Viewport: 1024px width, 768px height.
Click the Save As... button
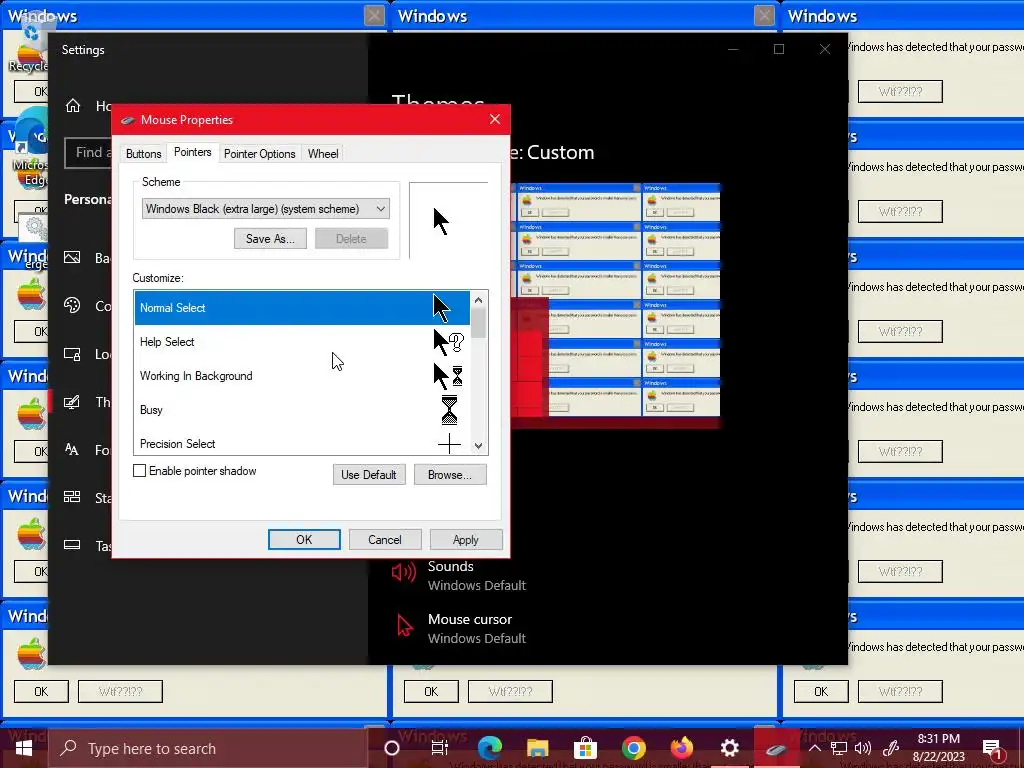pyautogui.click(x=270, y=238)
